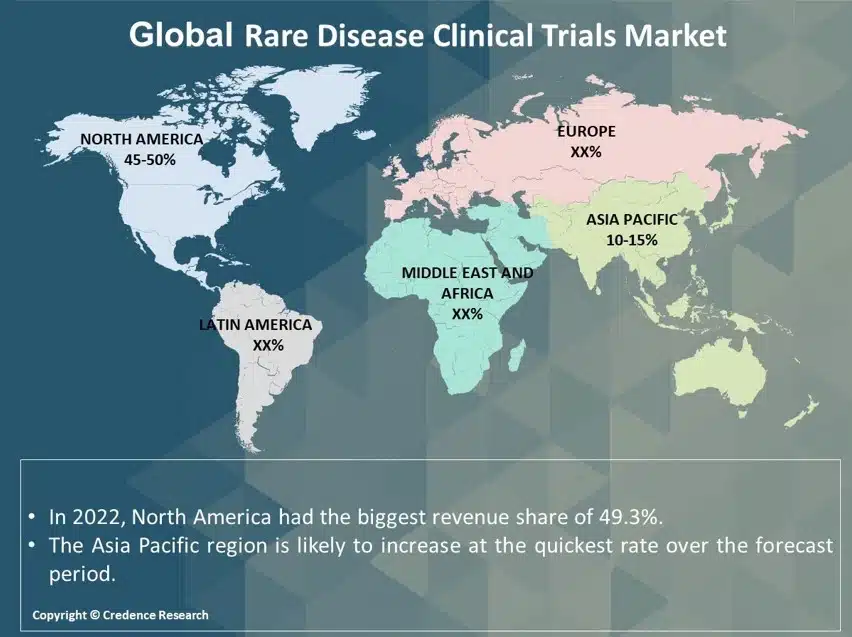Click the XX% value under Middle East and Africa
This screenshot has width=852, height=637.
[x=467, y=314]
